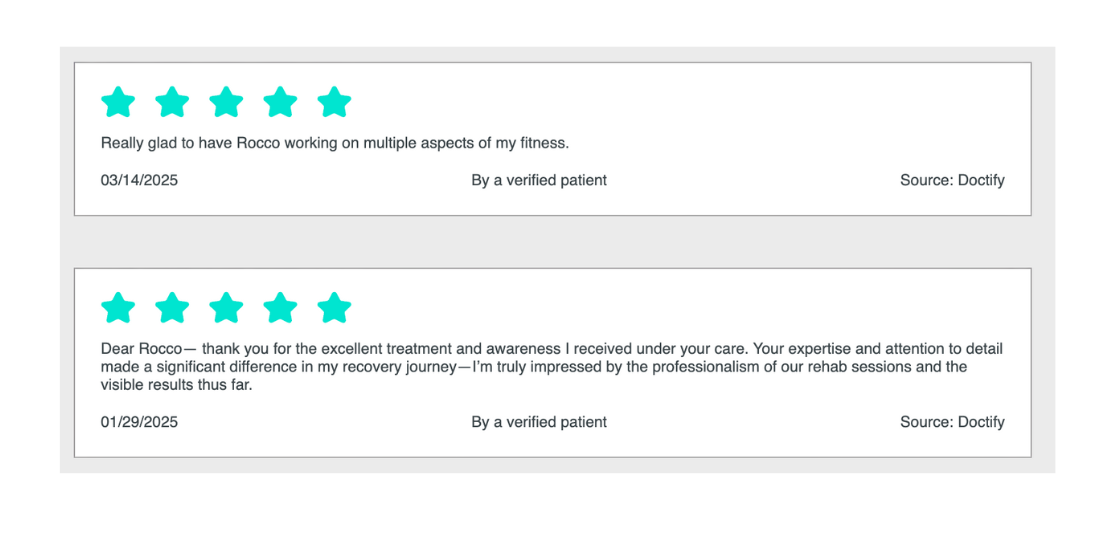Click the first star of the 03/14/2025 review
The height and width of the screenshot is (550, 1100).
(118, 102)
